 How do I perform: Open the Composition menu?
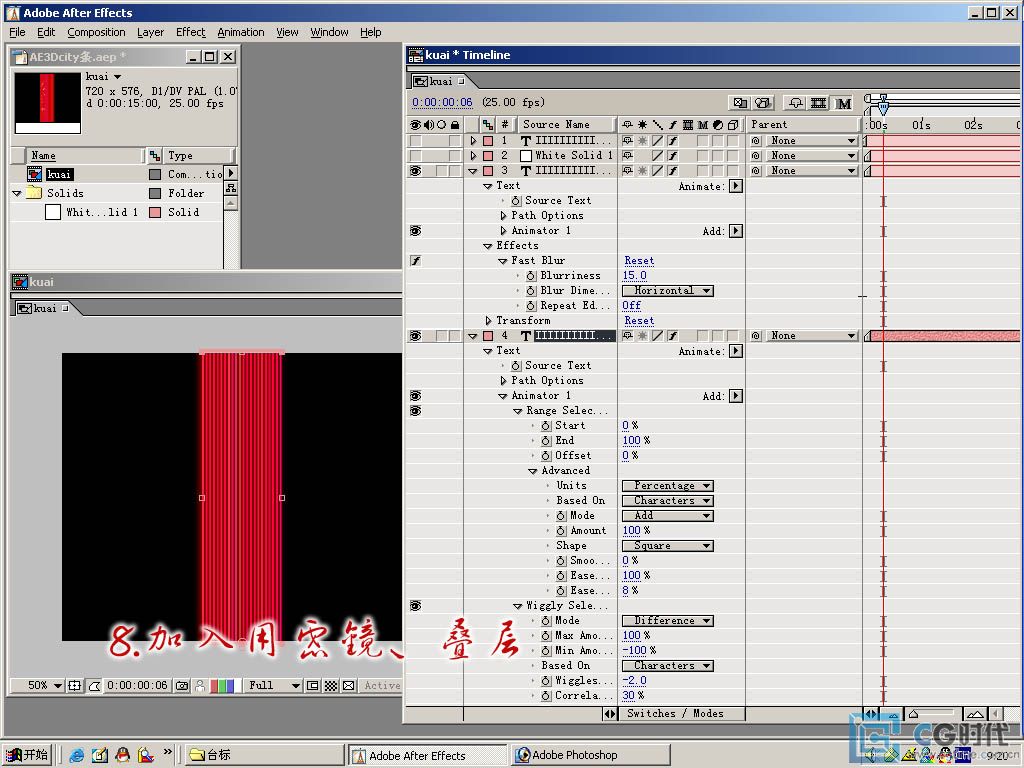[x=96, y=32]
